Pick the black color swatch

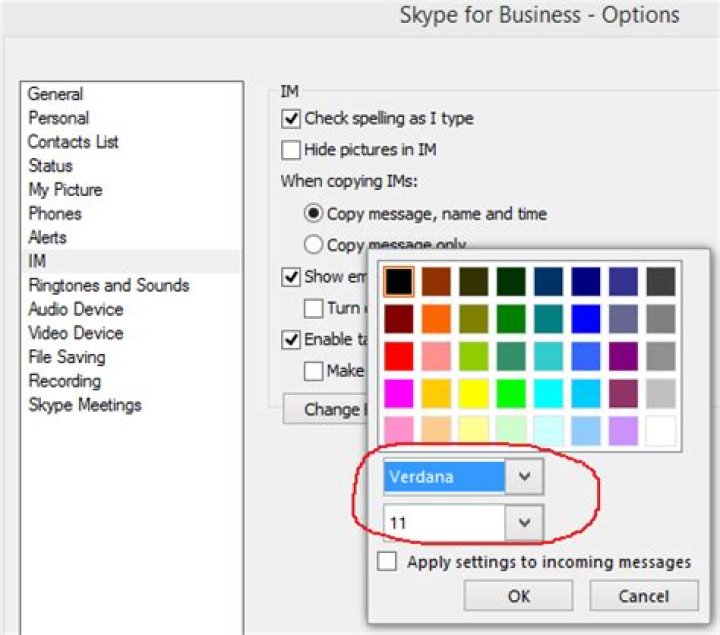(x=399, y=281)
